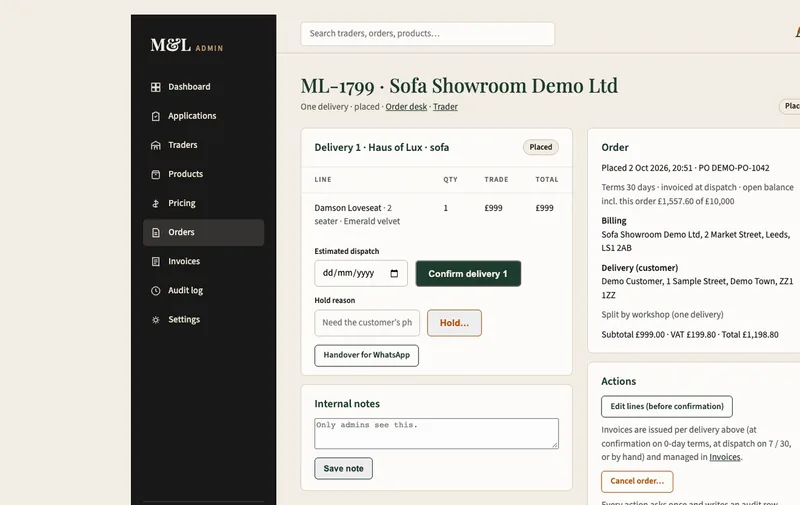This screenshot has height=505, width=800.
Task: Open Dashboard in the sidebar
Action: [x=204, y=87]
